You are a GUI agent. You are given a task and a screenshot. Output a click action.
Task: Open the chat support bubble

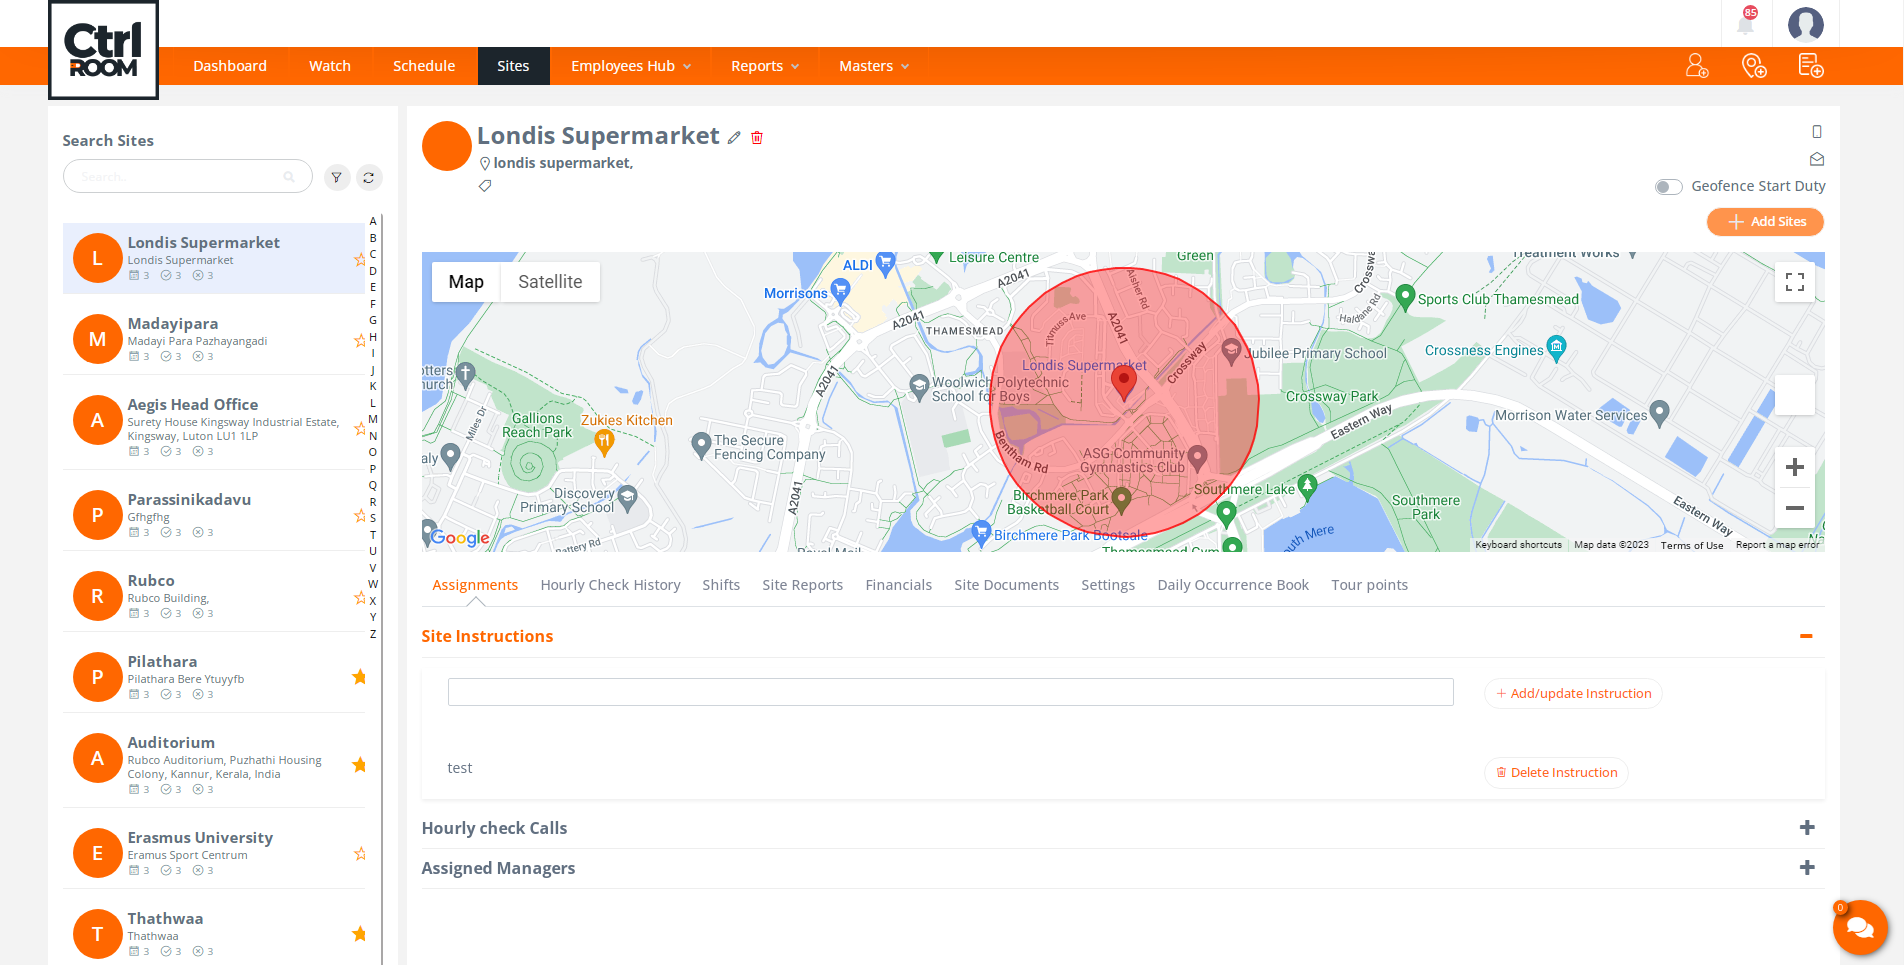(1860, 927)
